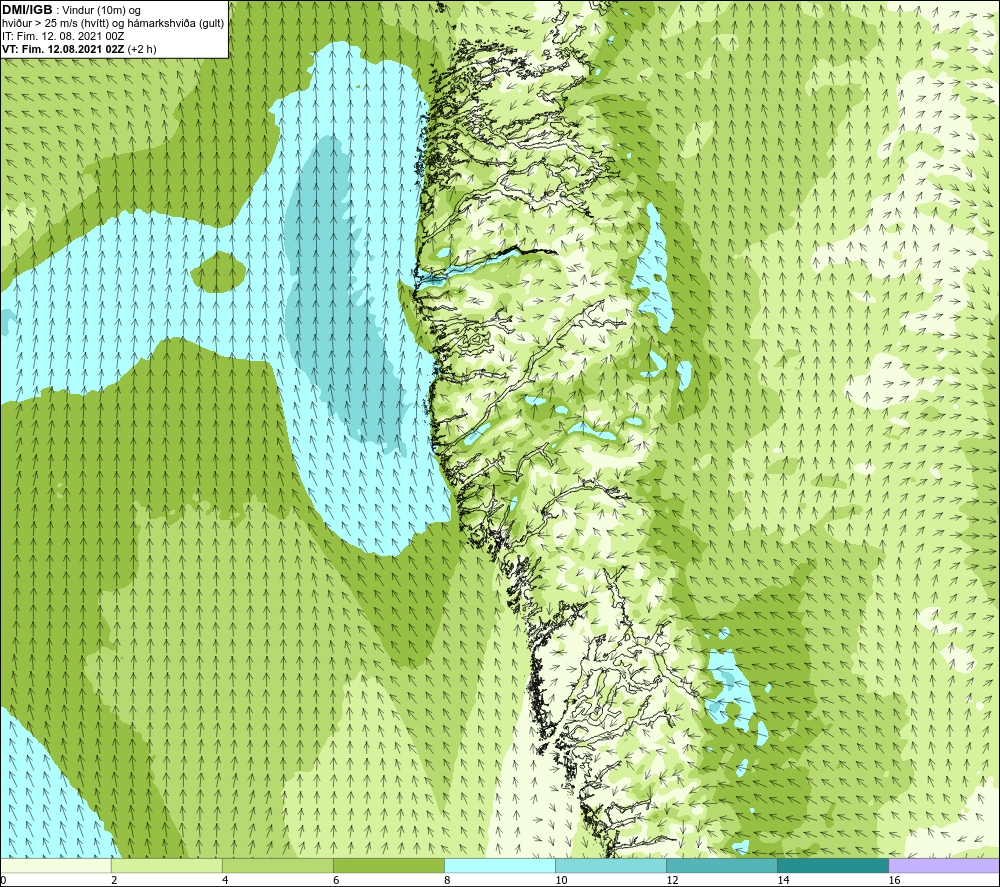This screenshot has height=887, width=1000.
Task: Click the 8–10 m/s light cyan swatch
Action: pos(499,865)
